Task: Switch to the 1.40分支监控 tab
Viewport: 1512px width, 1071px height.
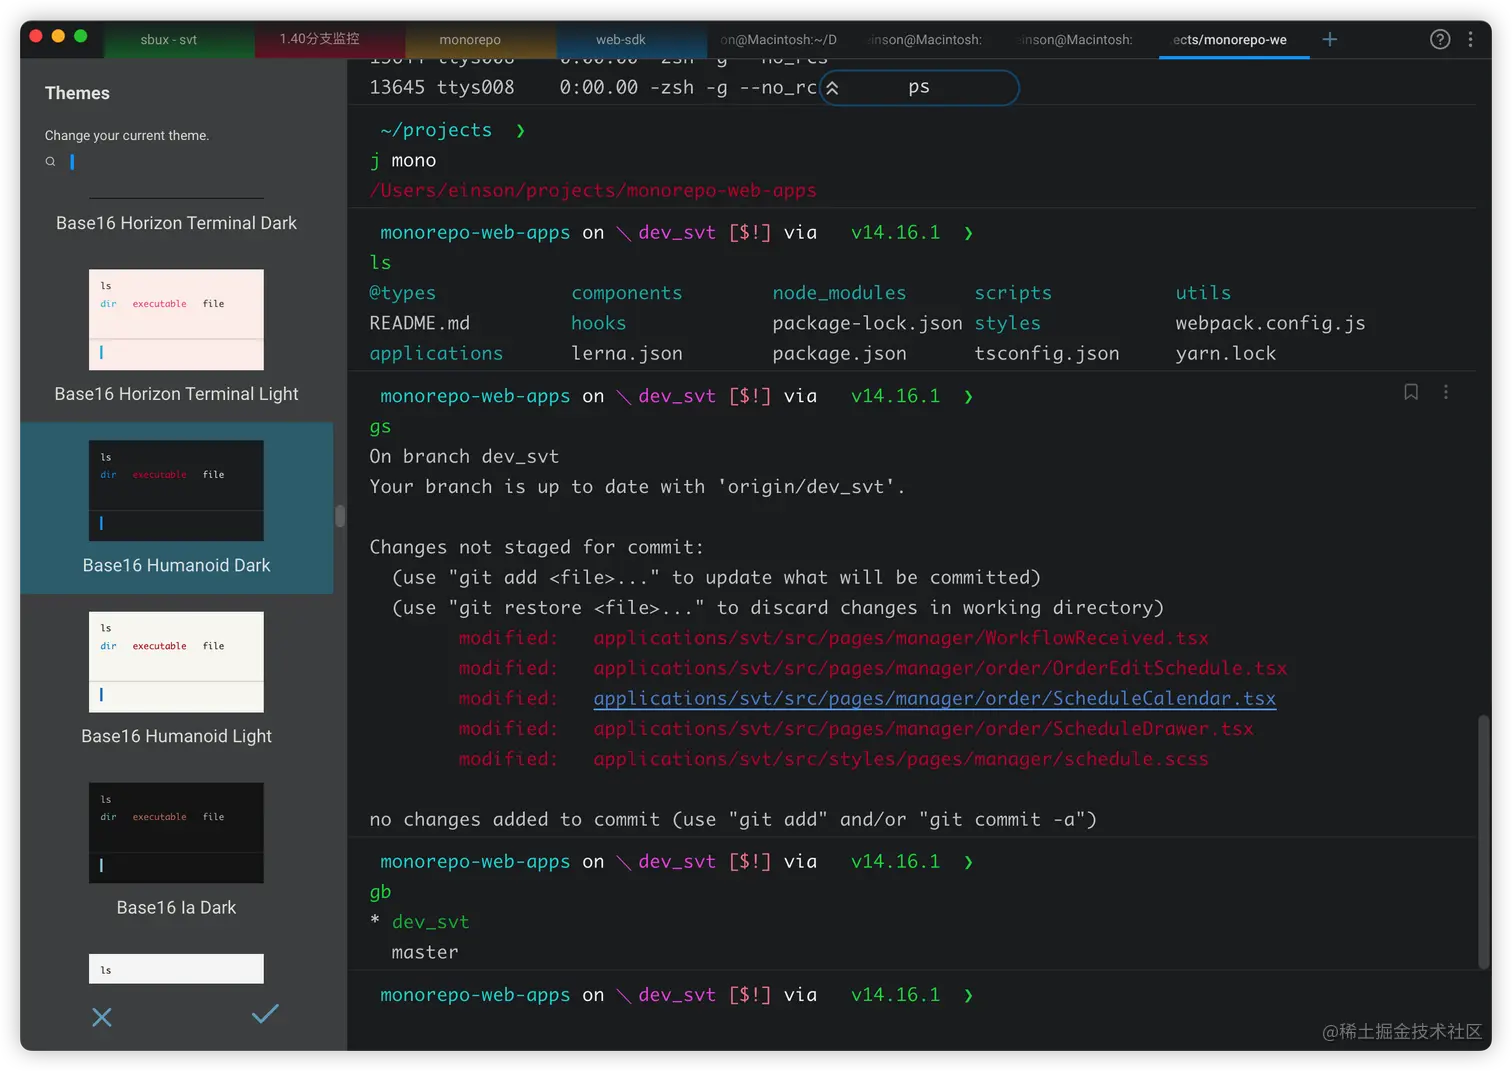Action: (x=319, y=39)
